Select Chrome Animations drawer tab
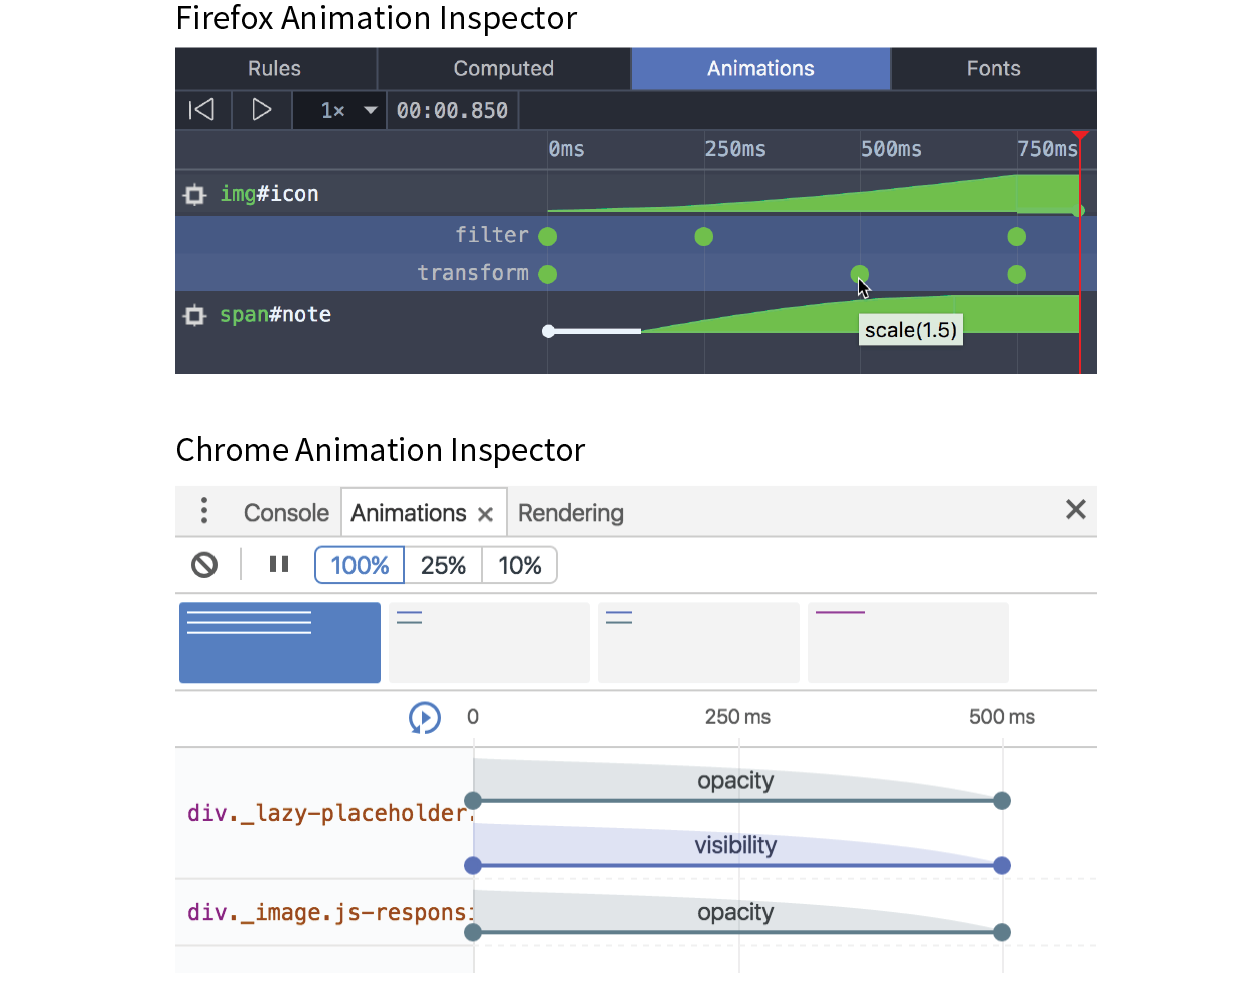The width and height of the screenshot is (1258, 985). tap(409, 513)
